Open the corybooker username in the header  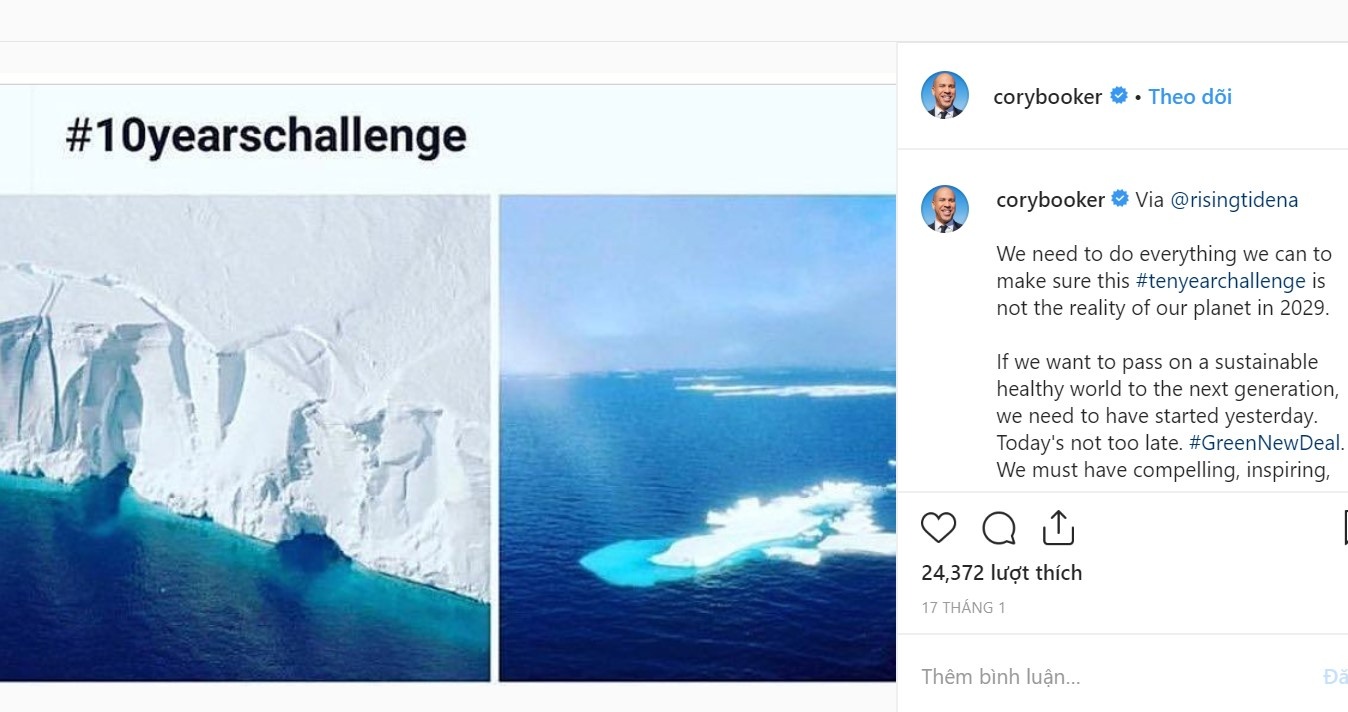1047,97
